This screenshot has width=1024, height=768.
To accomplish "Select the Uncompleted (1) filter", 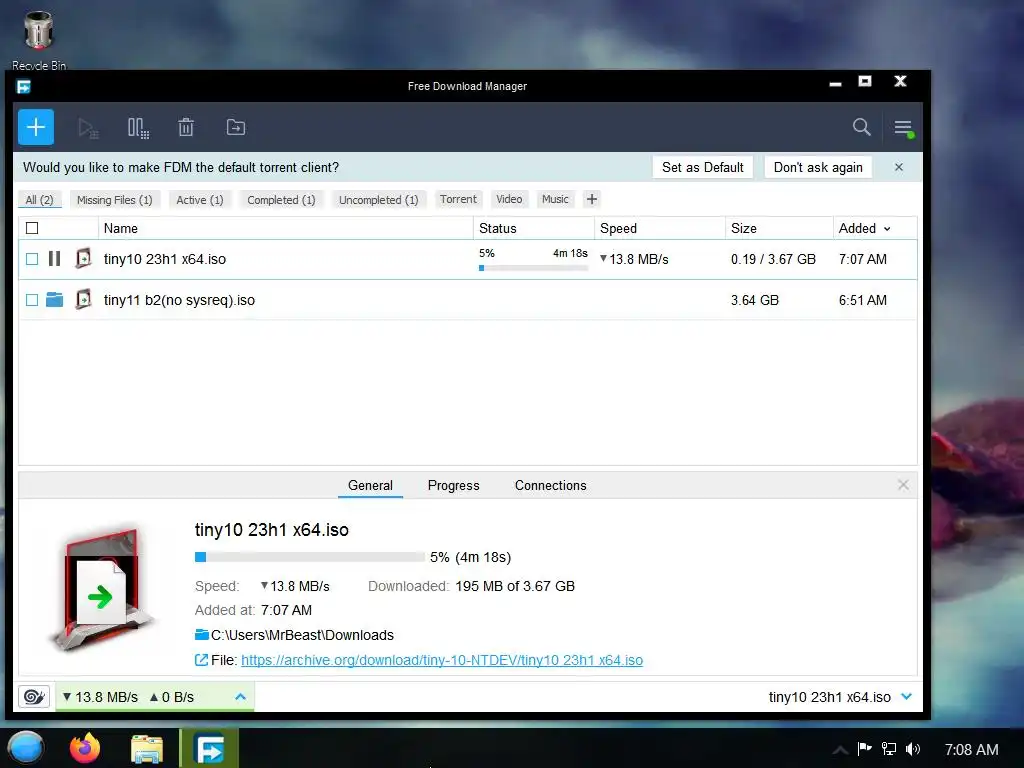I will click(x=378, y=200).
